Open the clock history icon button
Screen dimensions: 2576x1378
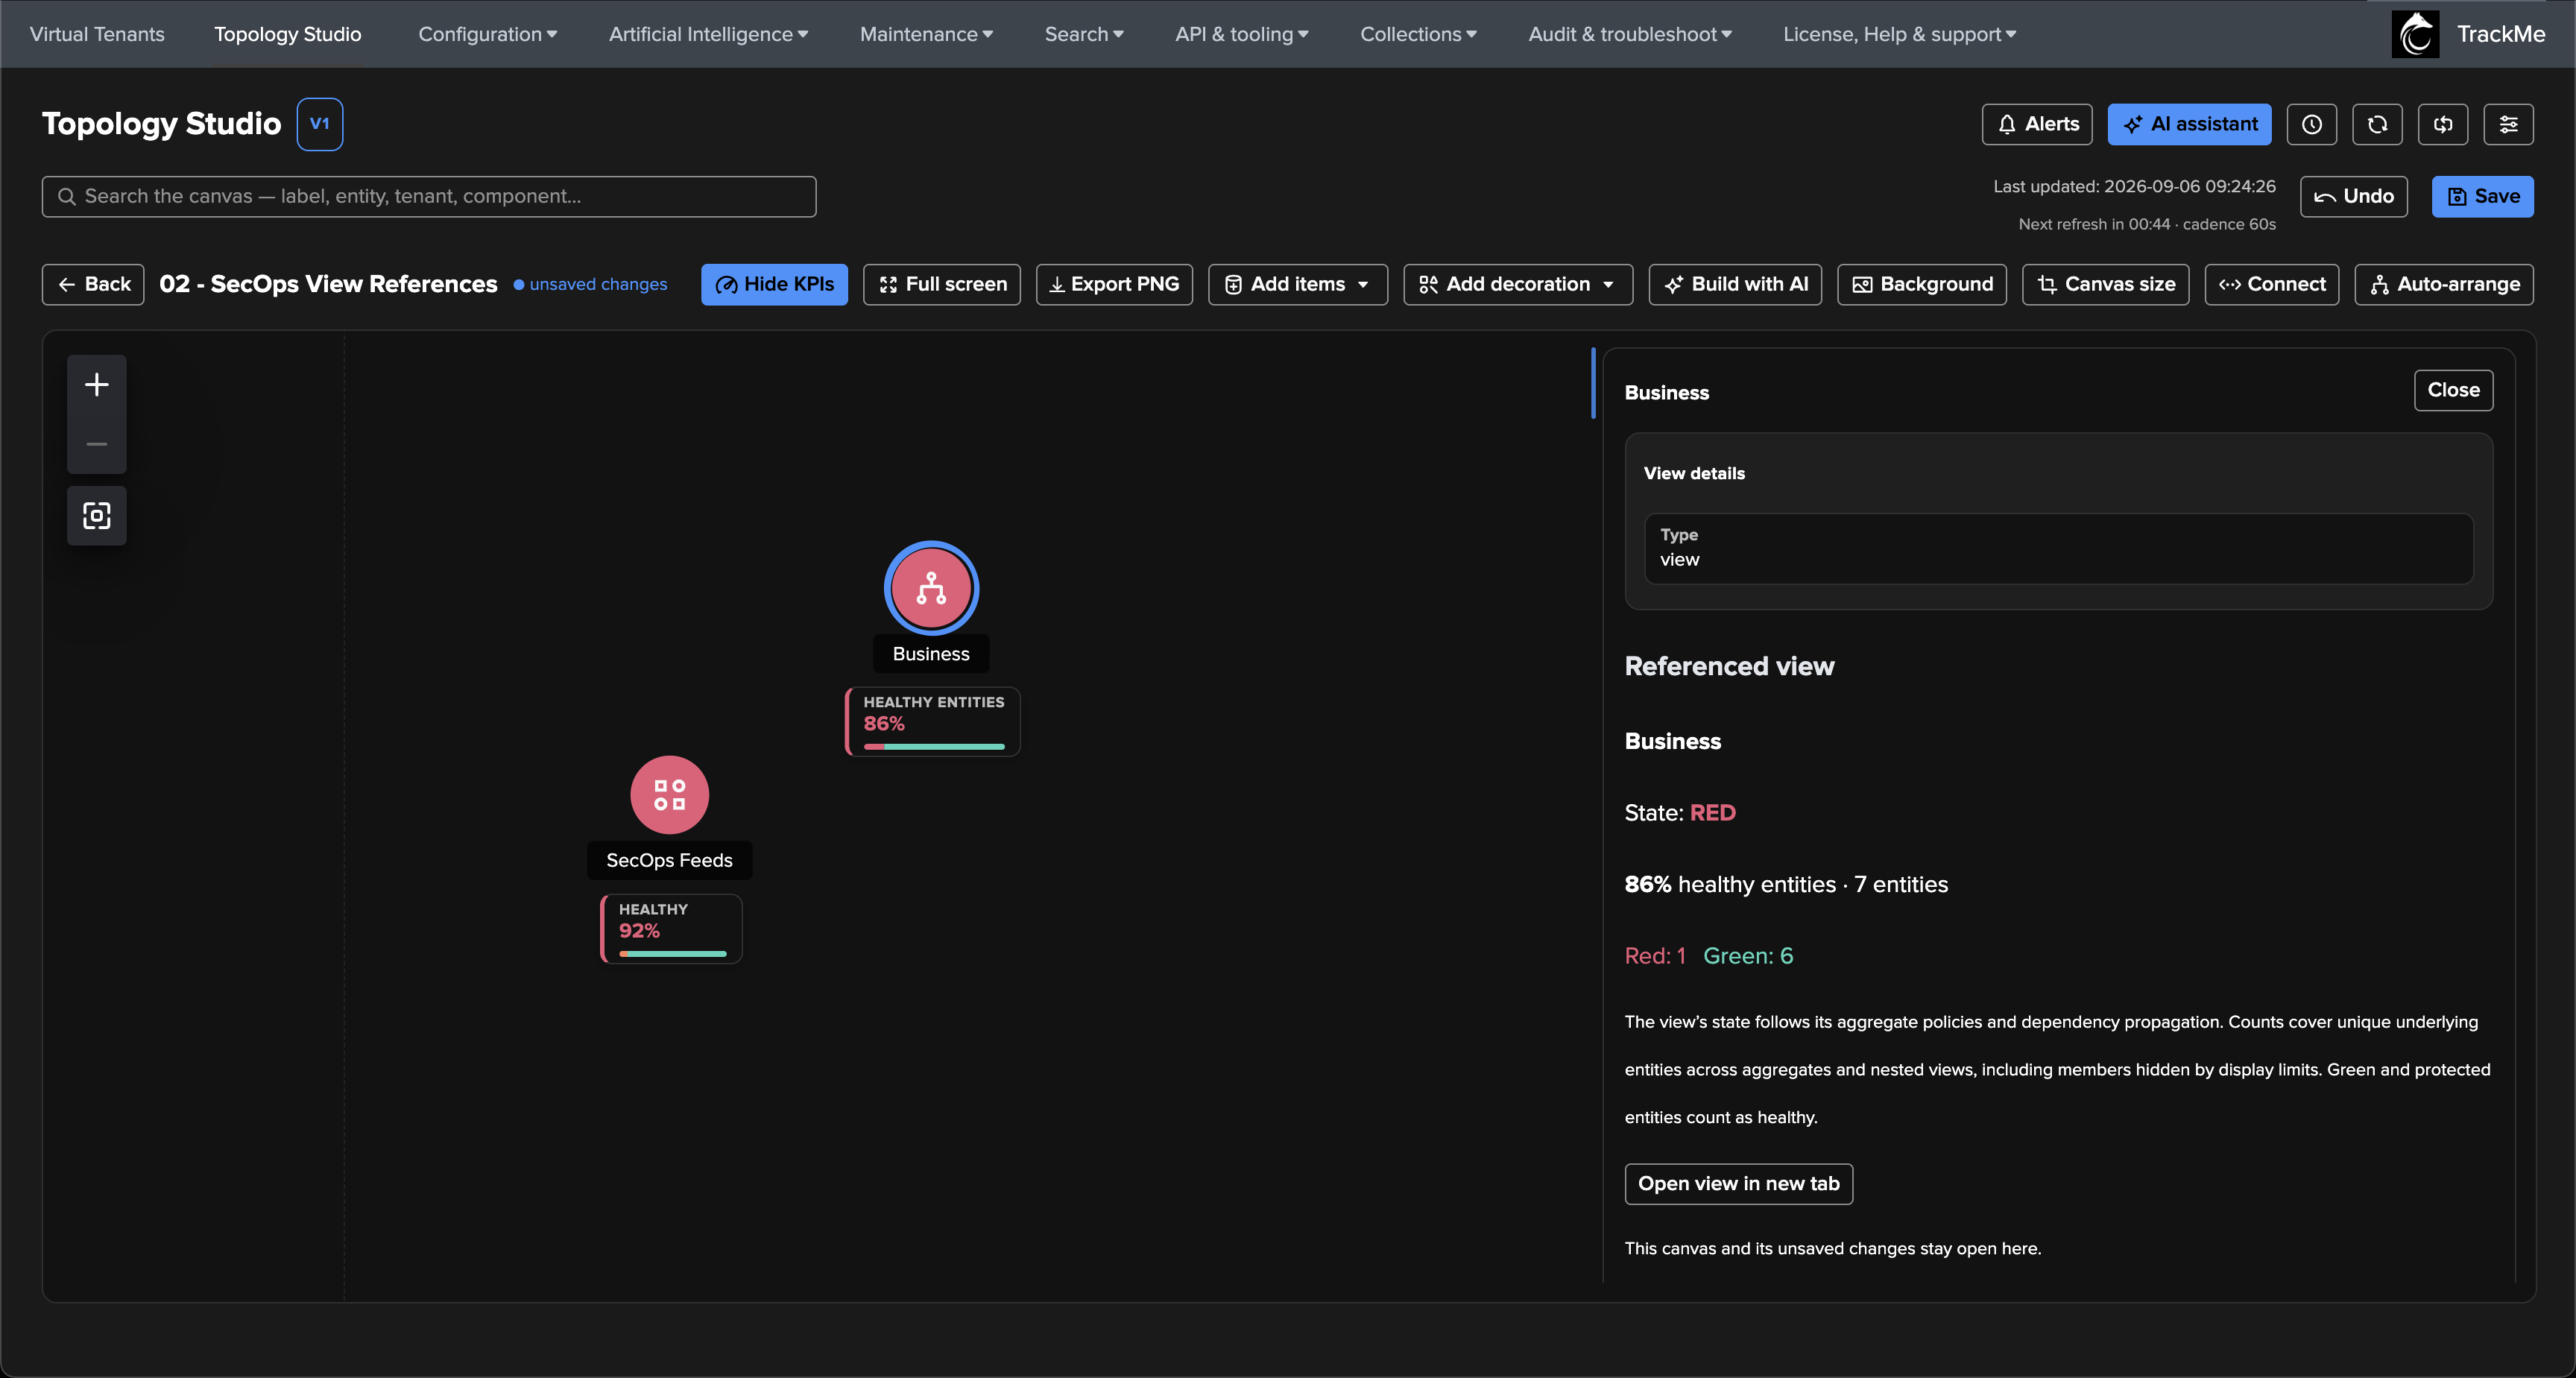2311,124
